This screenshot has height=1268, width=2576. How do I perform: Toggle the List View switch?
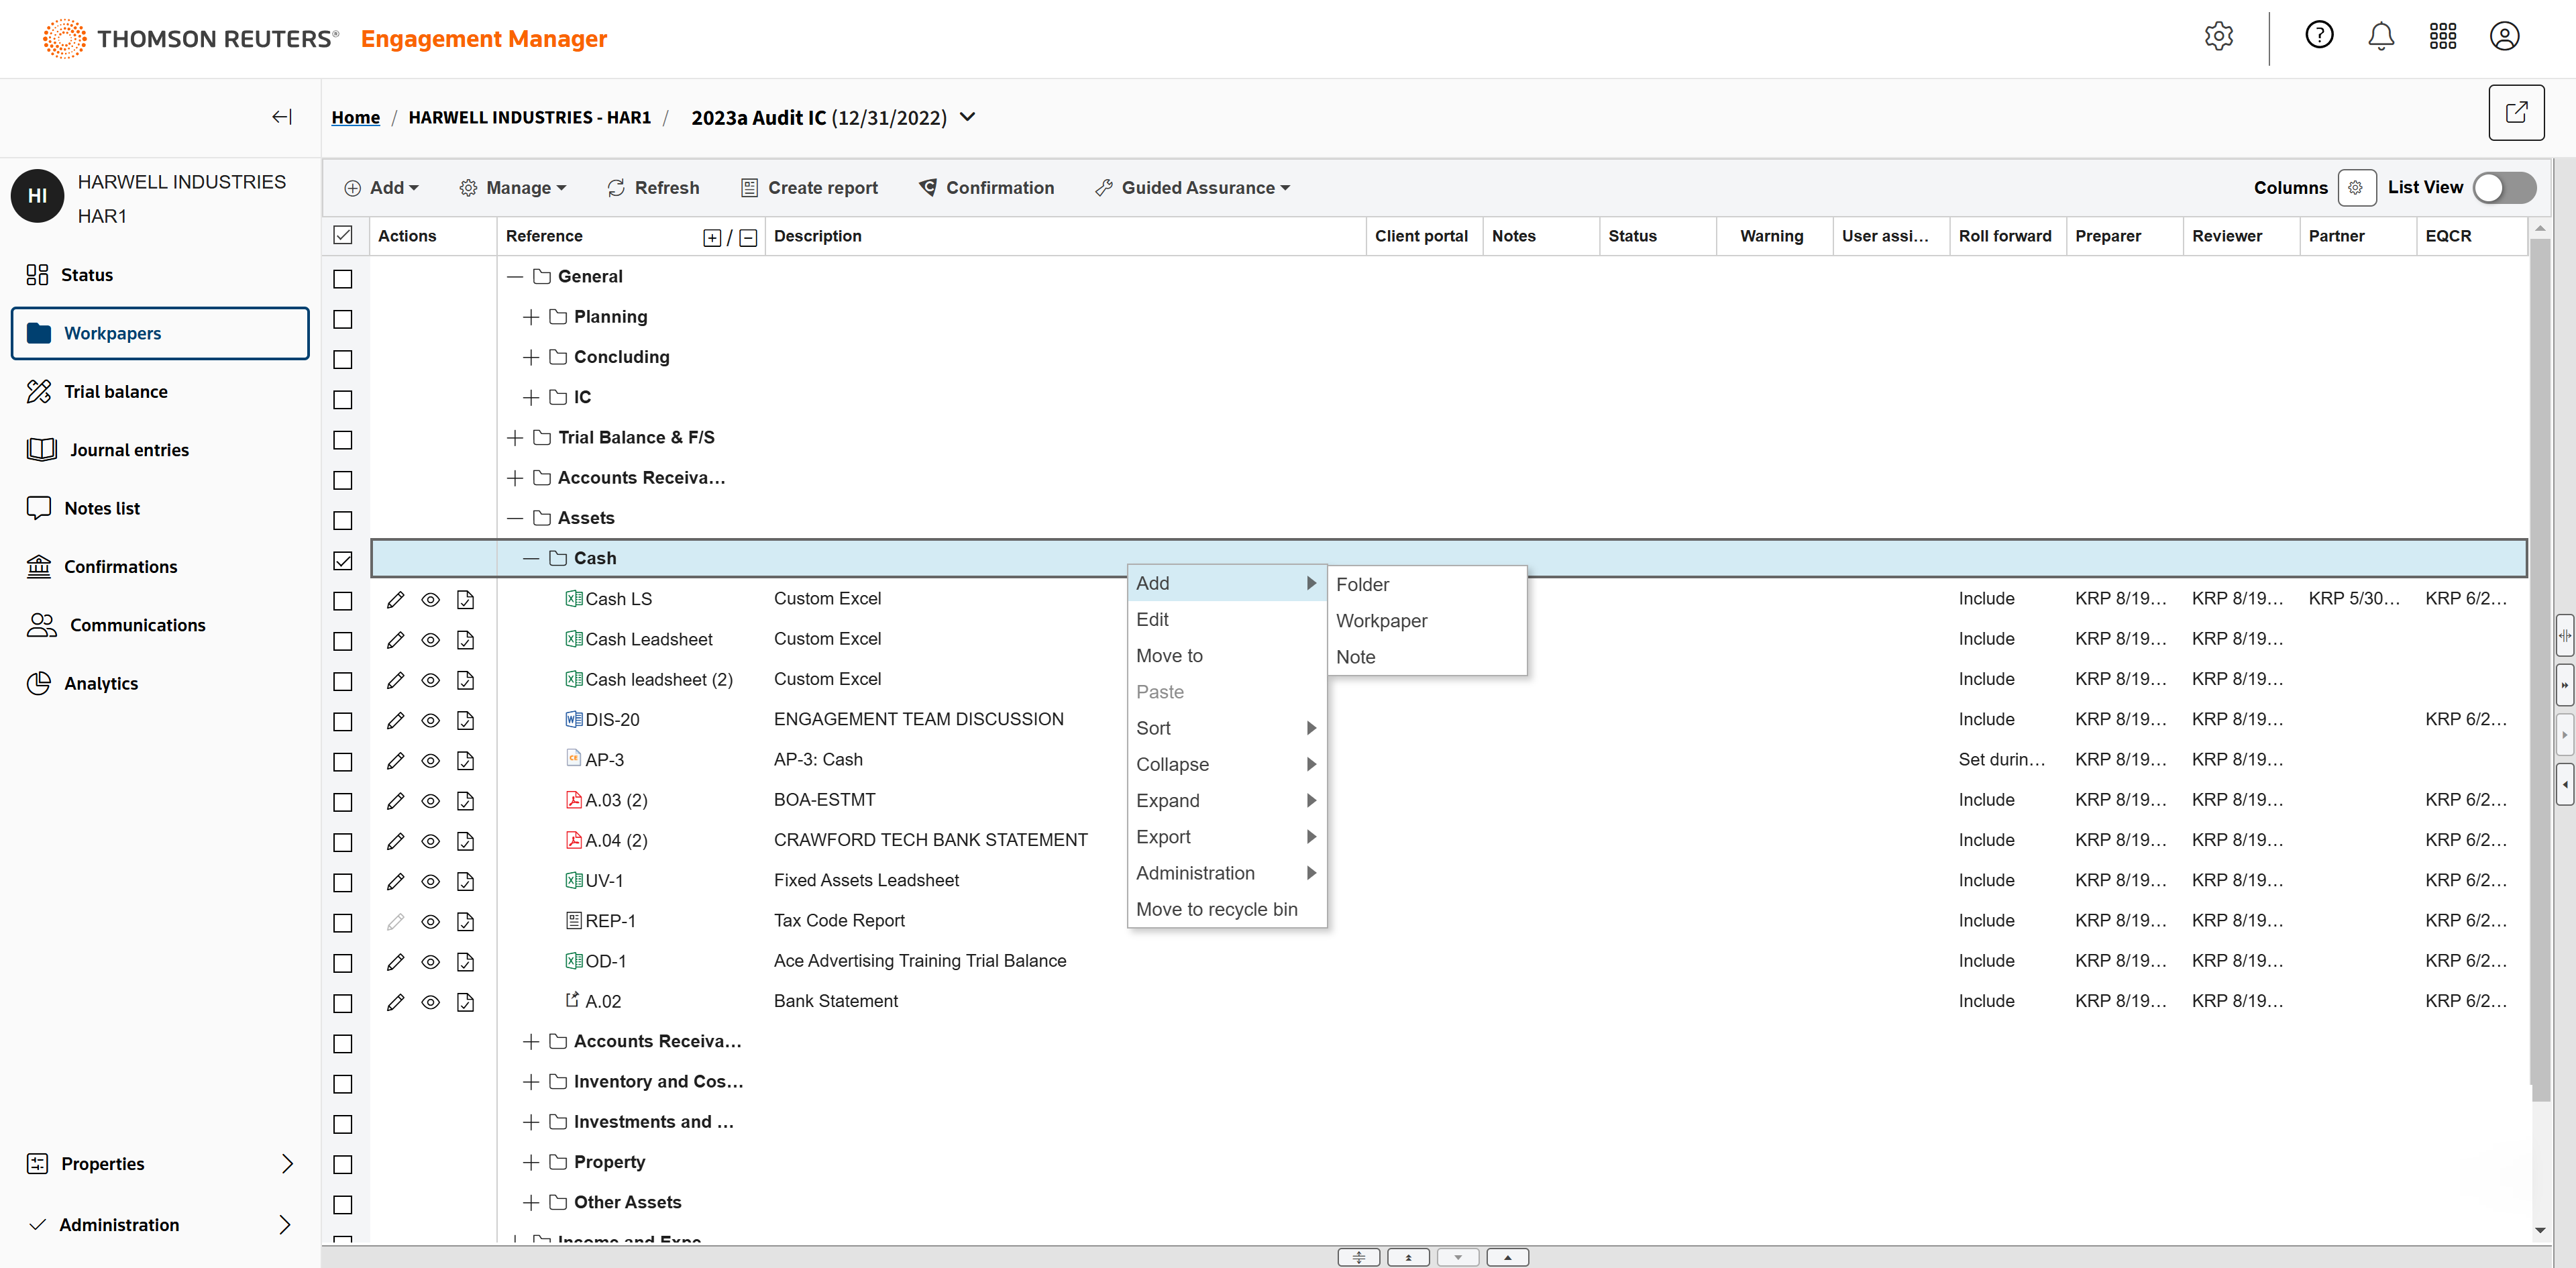point(2504,188)
